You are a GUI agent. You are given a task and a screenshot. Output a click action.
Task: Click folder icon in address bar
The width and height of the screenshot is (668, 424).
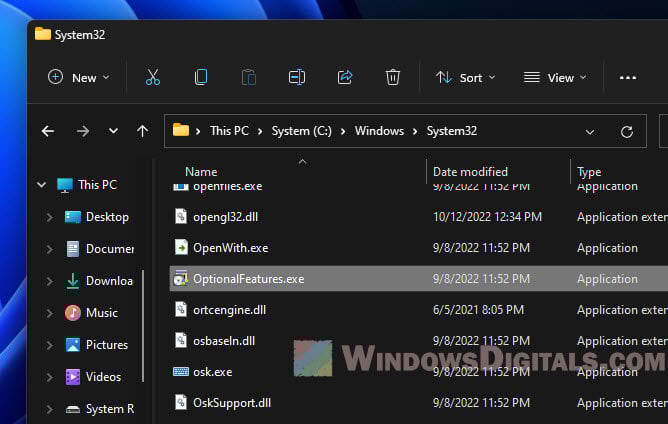click(181, 130)
